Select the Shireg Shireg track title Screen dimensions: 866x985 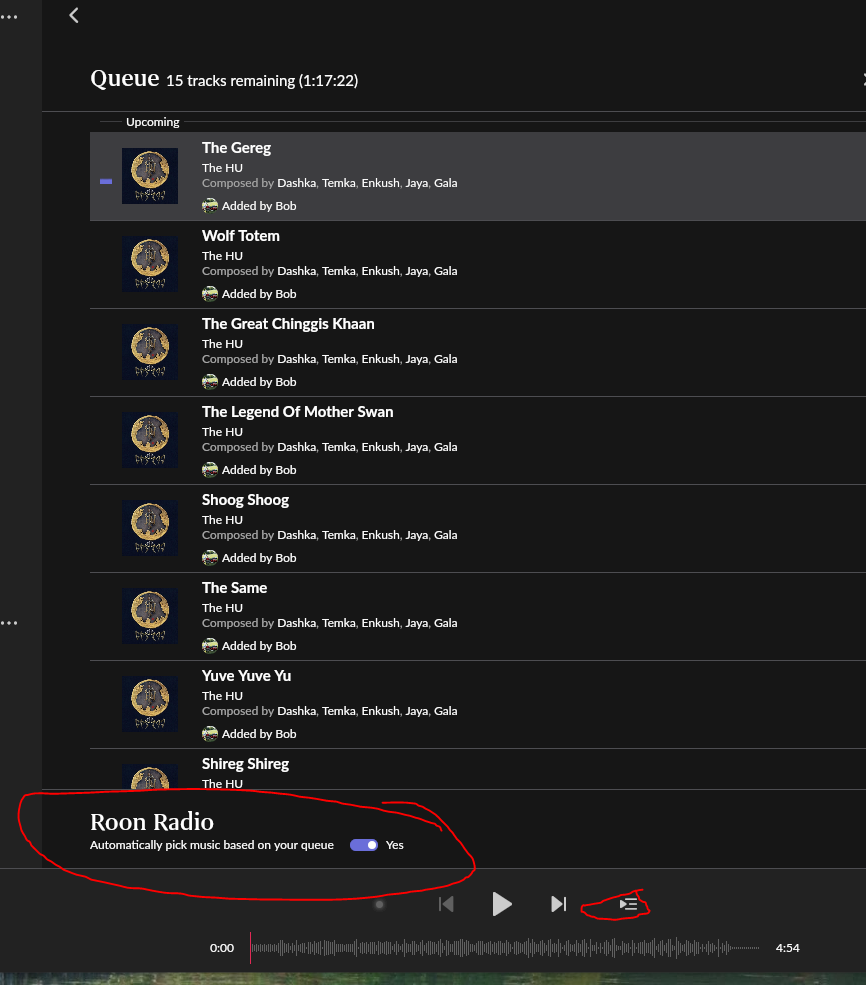click(245, 764)
